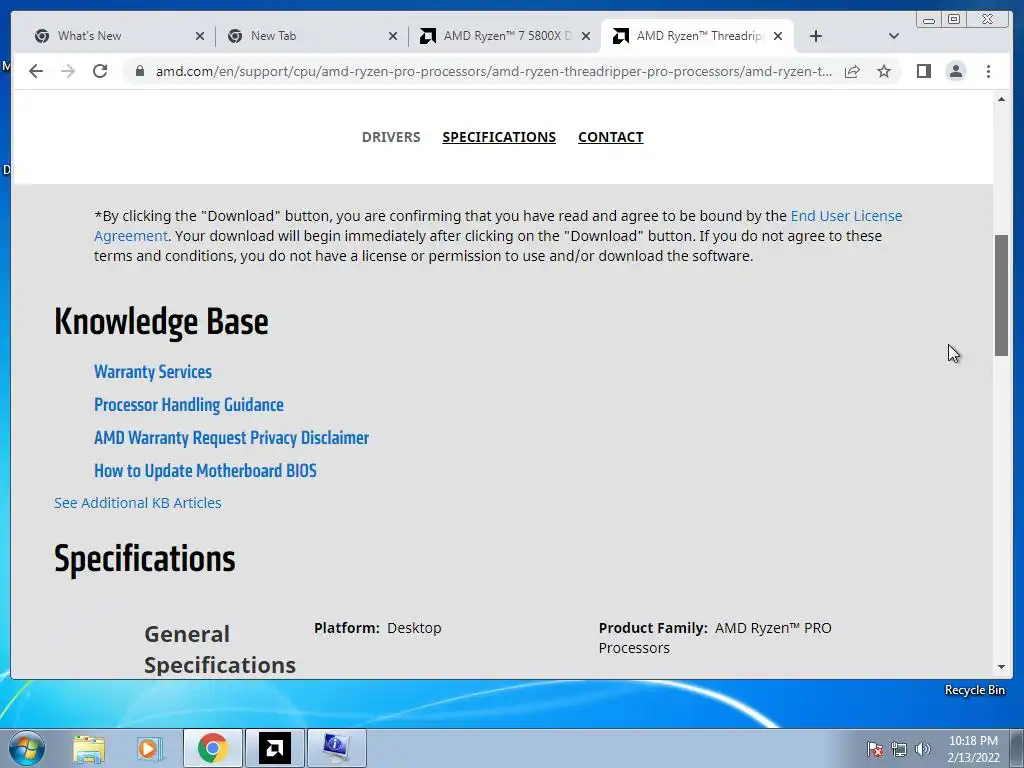Image resolution: width=1024 pixels, height=768 pixels.
Task: Close the What's New tab
Action: [200, 36]
